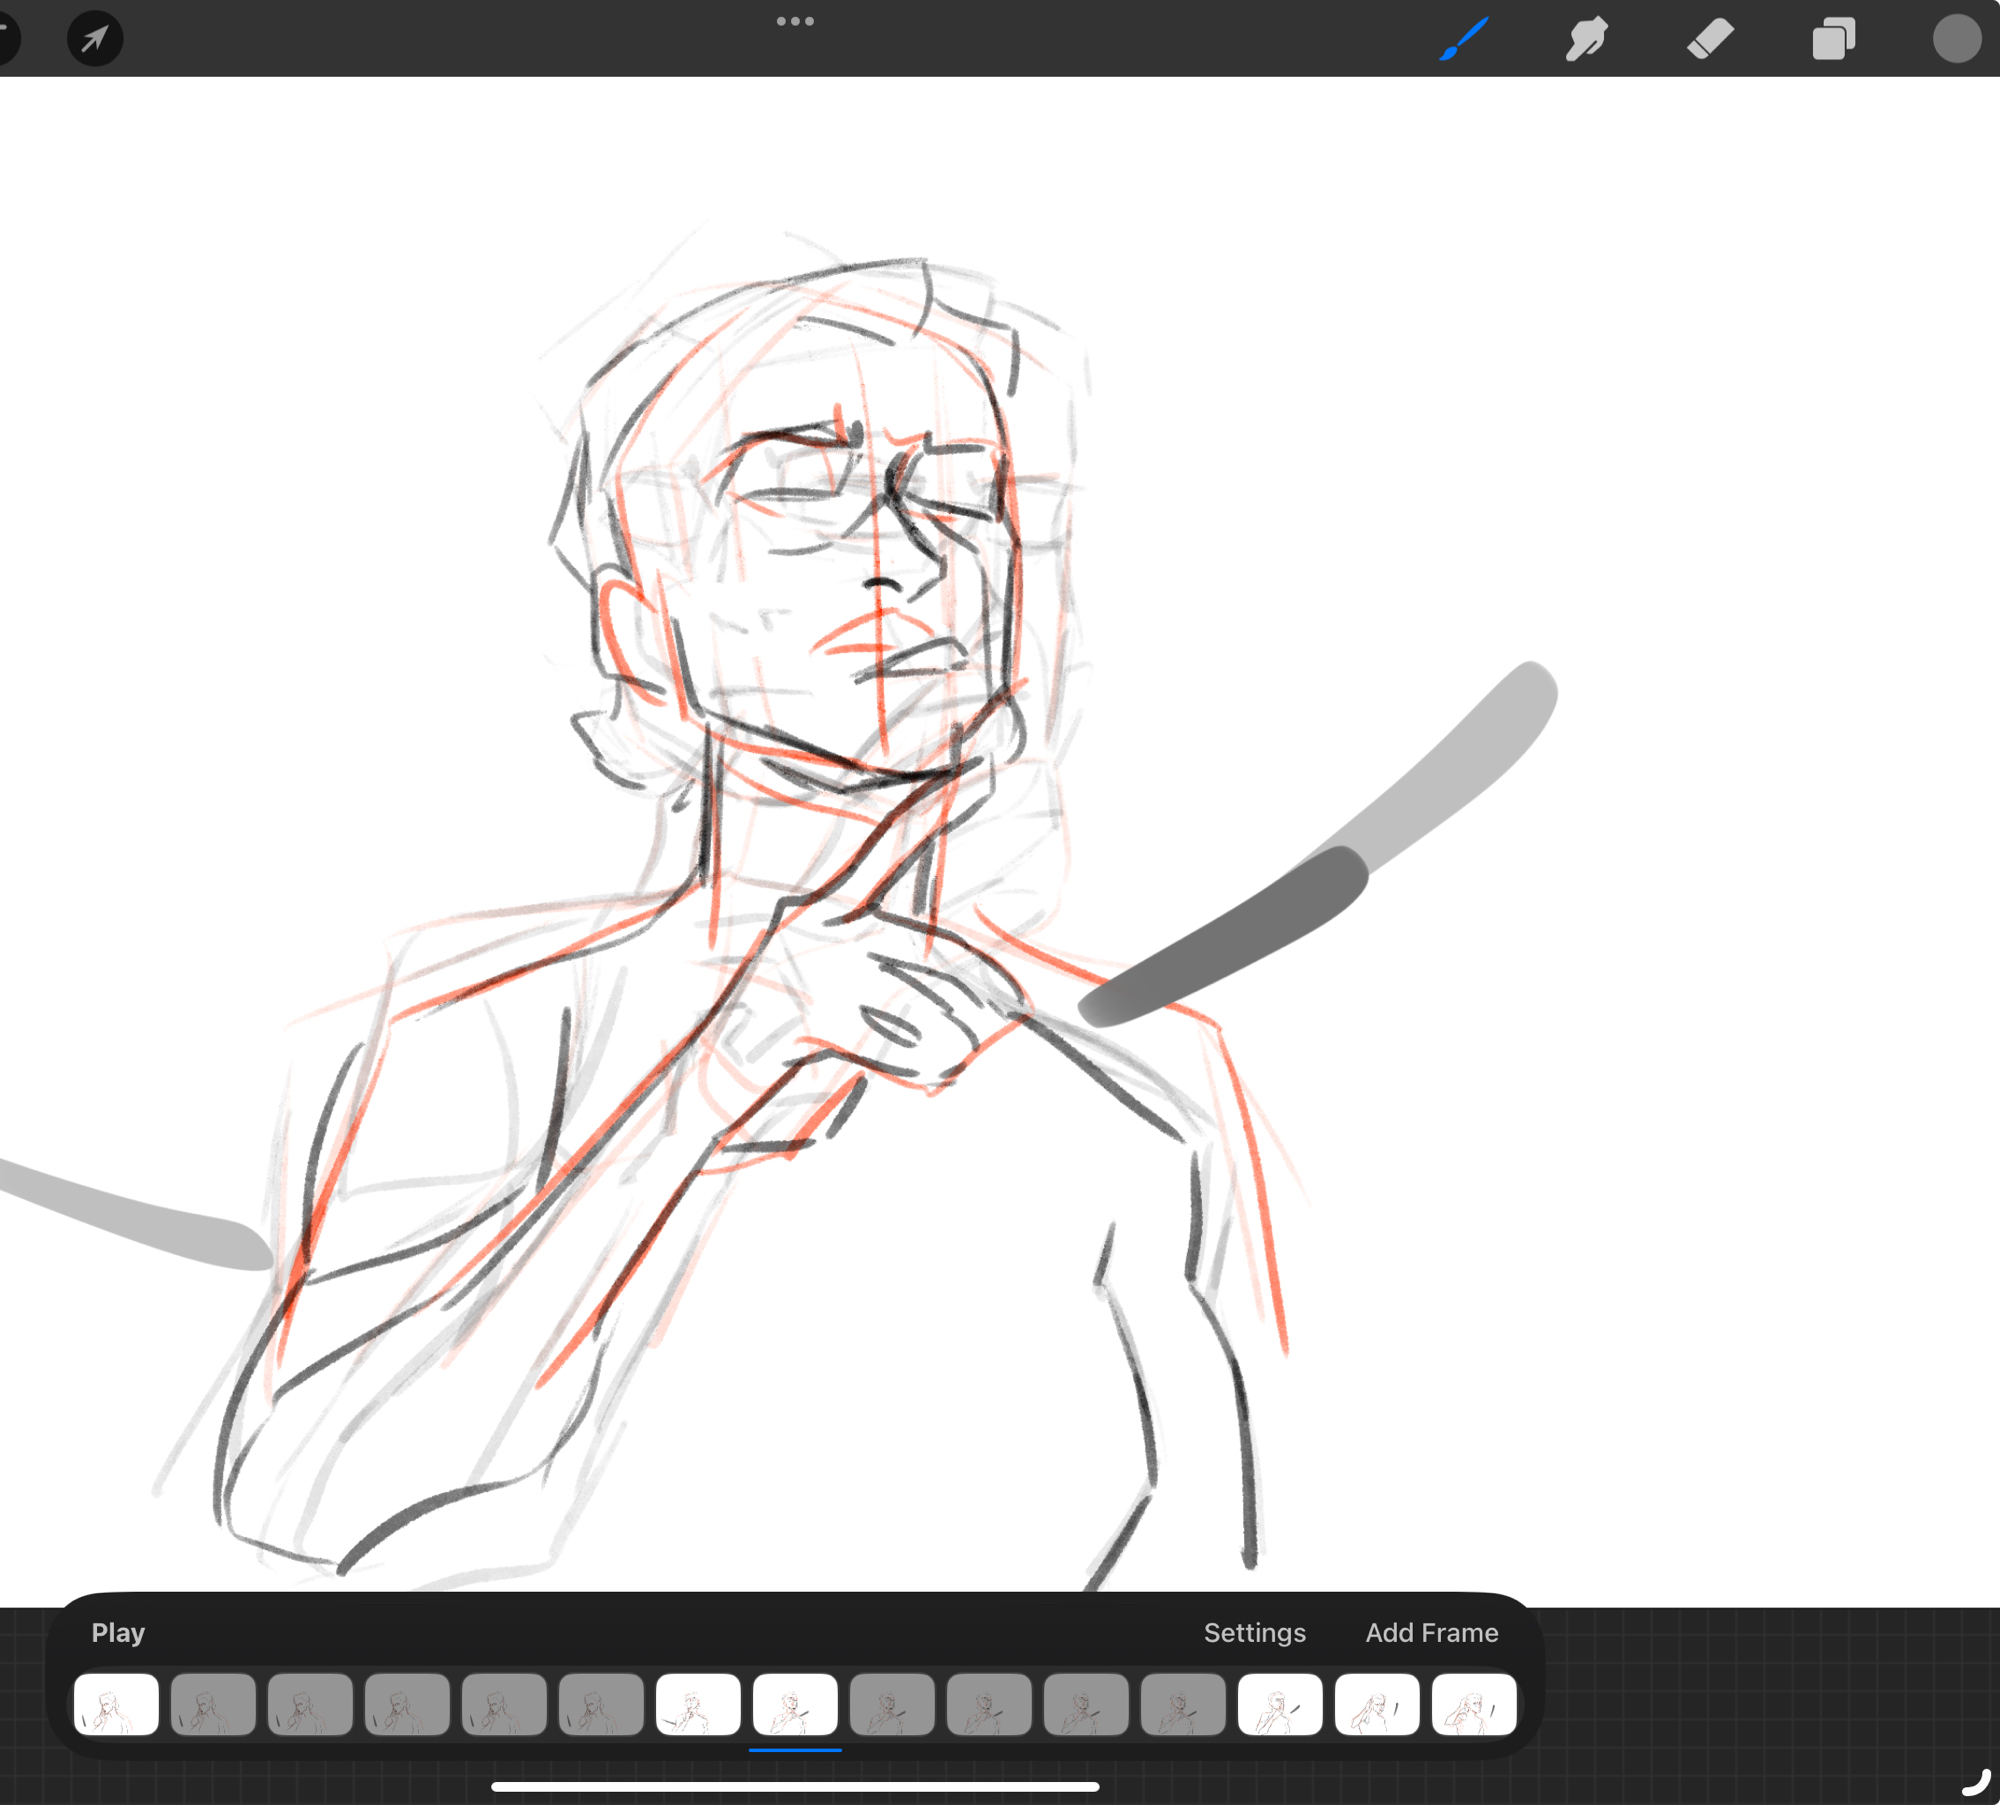
Task: Select the last frame thumbnail
Action: point(1474,1704)
